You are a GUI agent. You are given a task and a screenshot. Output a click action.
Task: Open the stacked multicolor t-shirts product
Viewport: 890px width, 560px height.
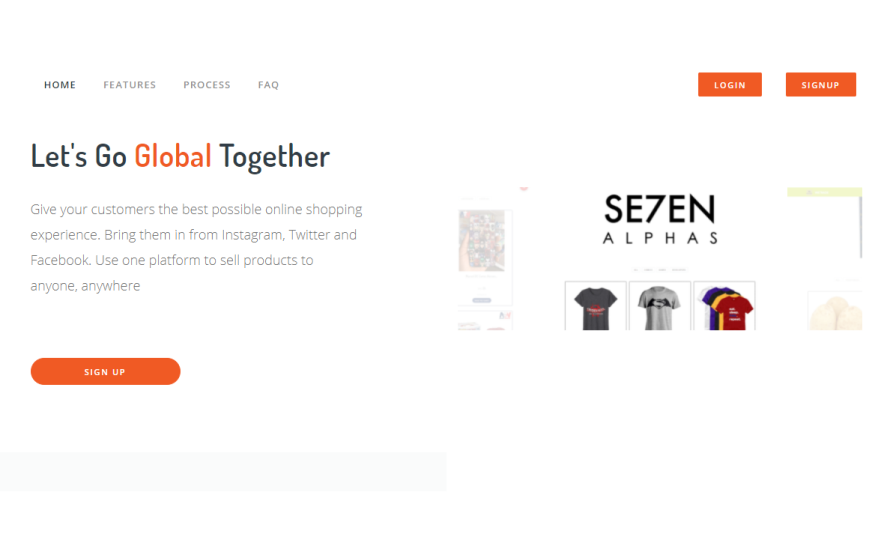[x=725, y=306]
